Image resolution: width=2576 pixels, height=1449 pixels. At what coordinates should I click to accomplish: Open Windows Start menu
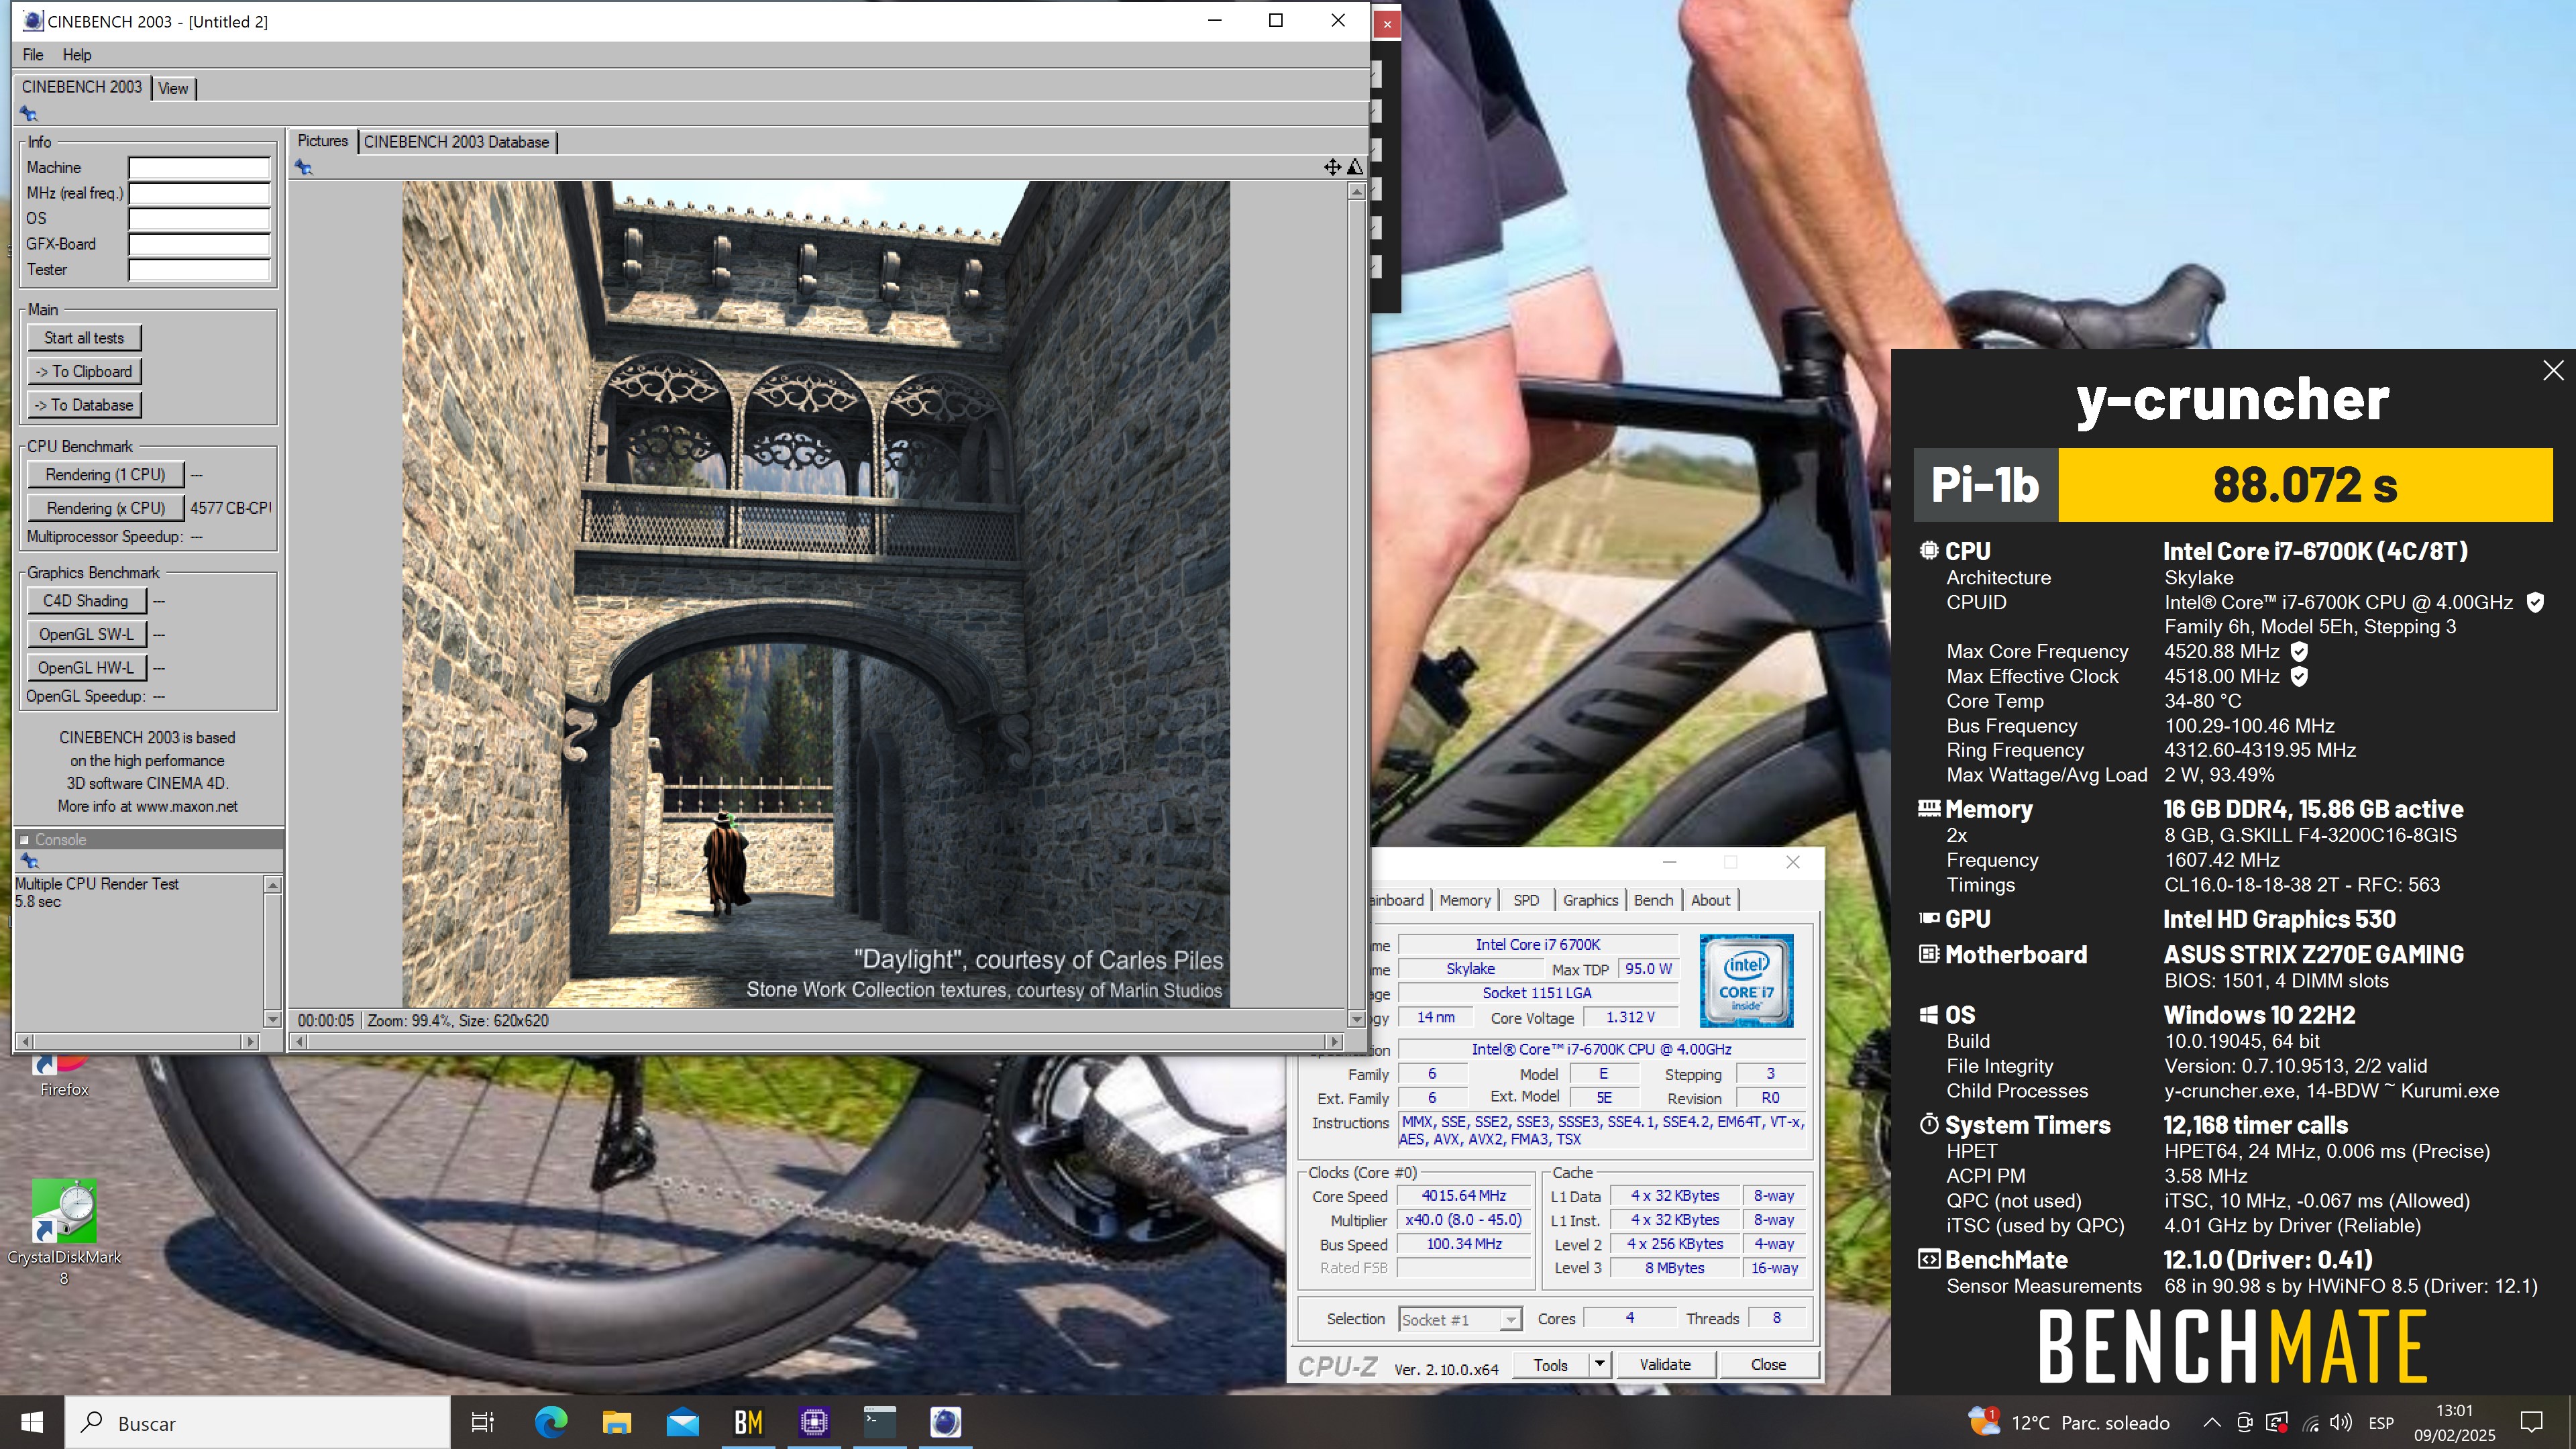(32, 1422)
